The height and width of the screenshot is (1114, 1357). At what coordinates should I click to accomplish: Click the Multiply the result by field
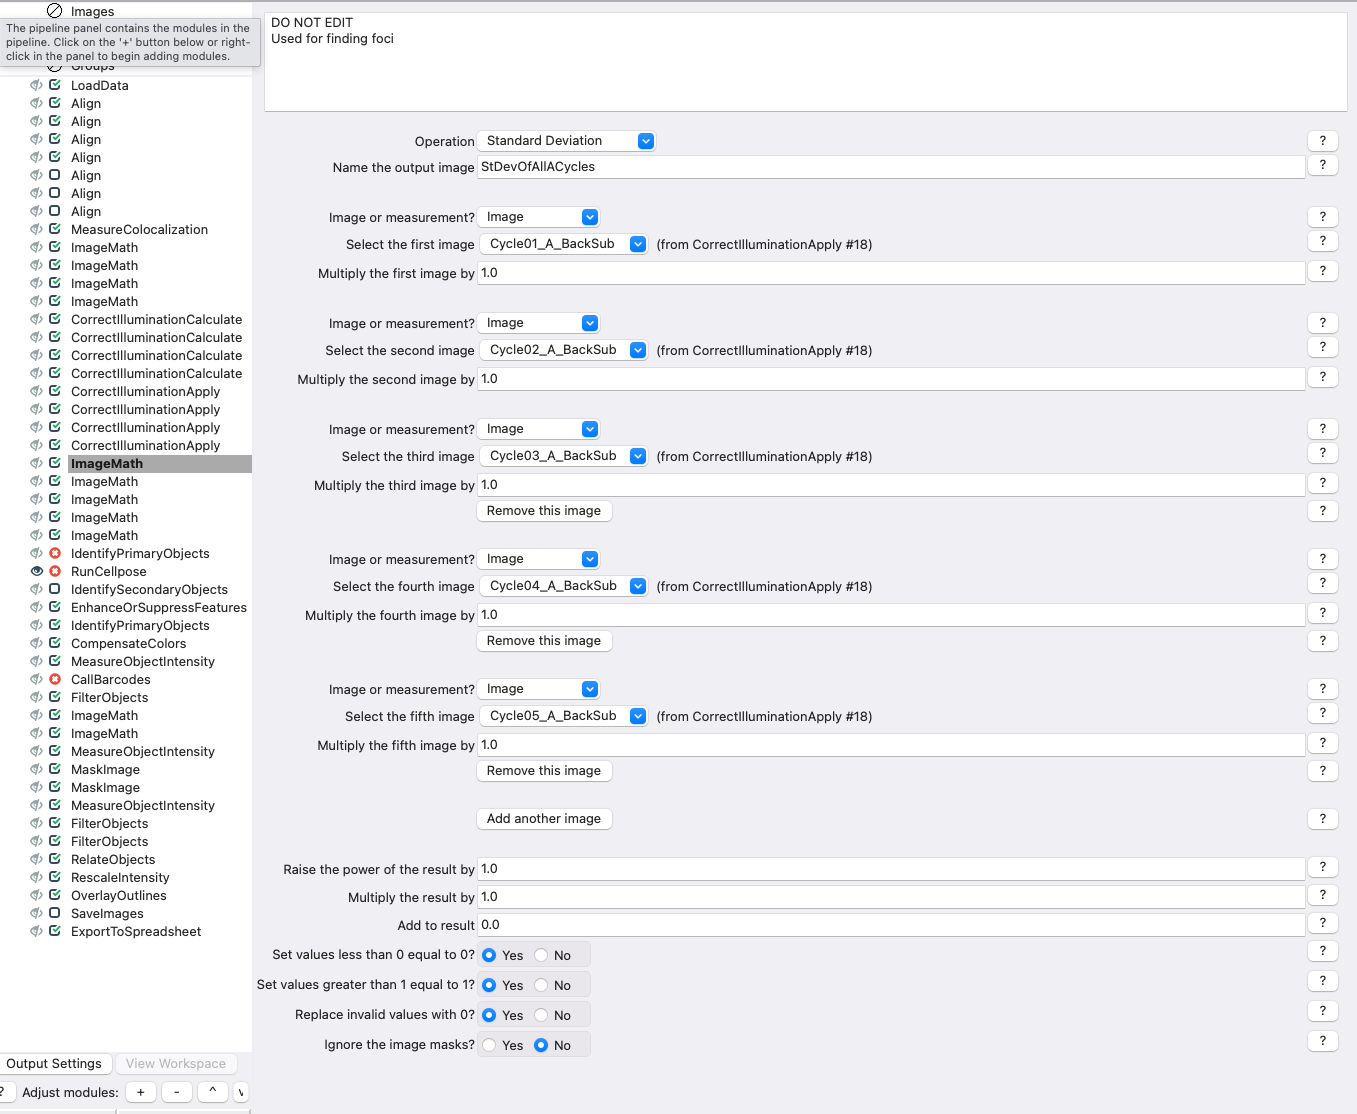click(x=890, y=896)
